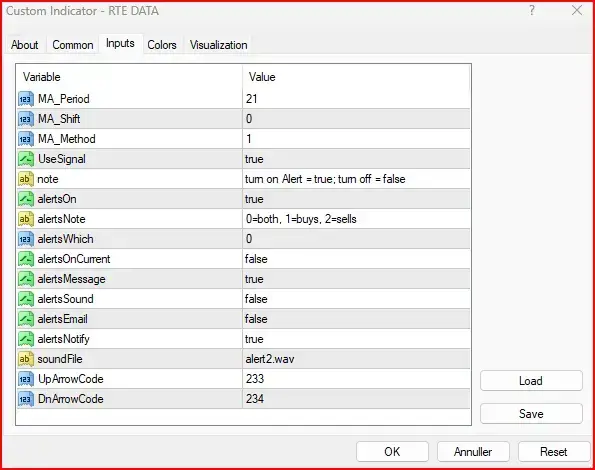Image resolution: width=595 pixels, height=470 pixels.
Task: Select the Inputs tab
Action: [x=120, y=44]
